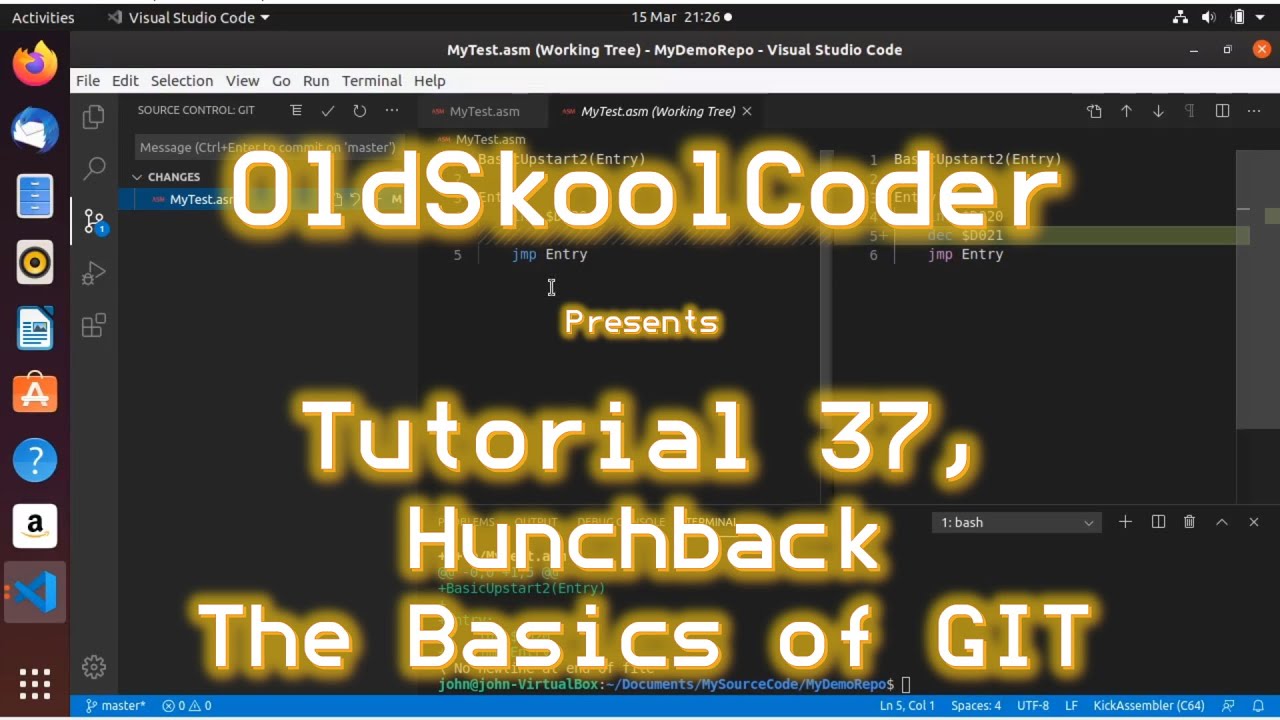Launch Firefox from the dock
This screenshot has height=720, width=1280.
tap(35, 64)
